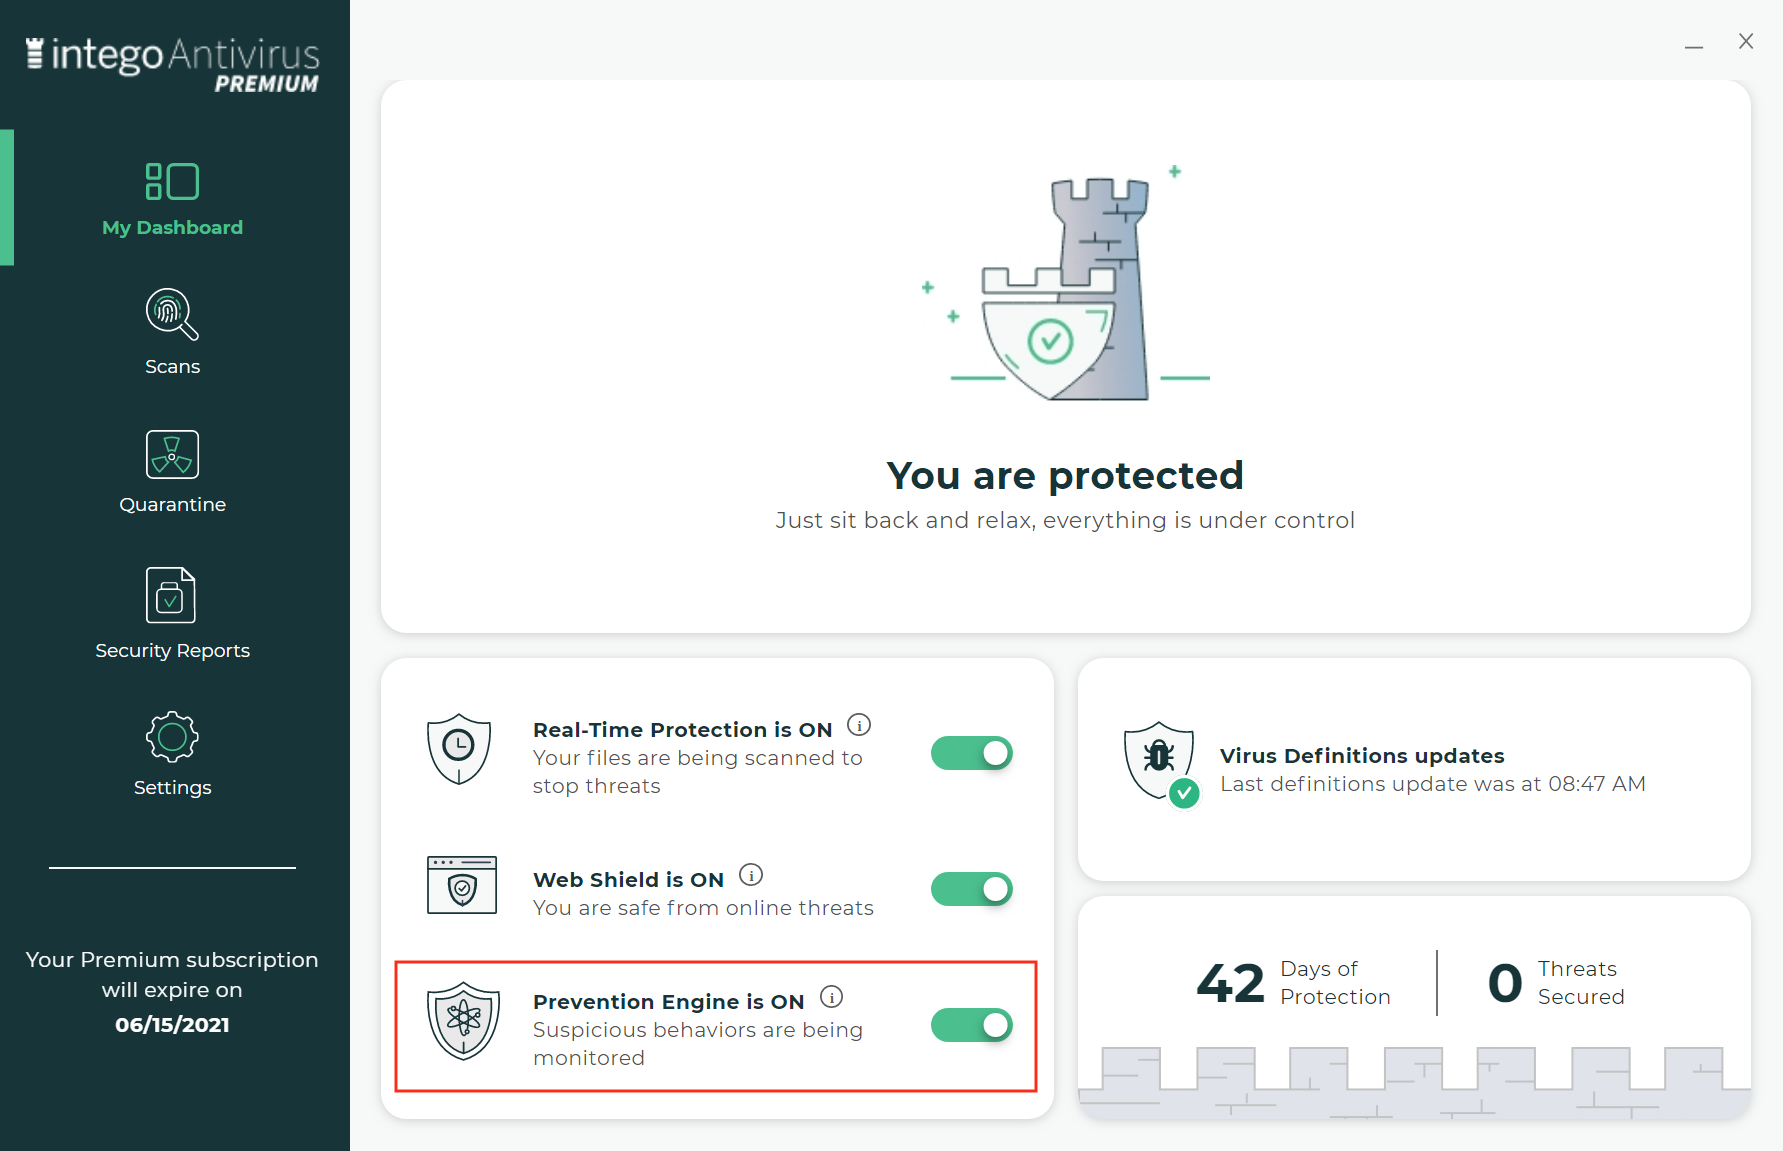Switch off the Prevention Engine toggle

[x=971, y=1025]
